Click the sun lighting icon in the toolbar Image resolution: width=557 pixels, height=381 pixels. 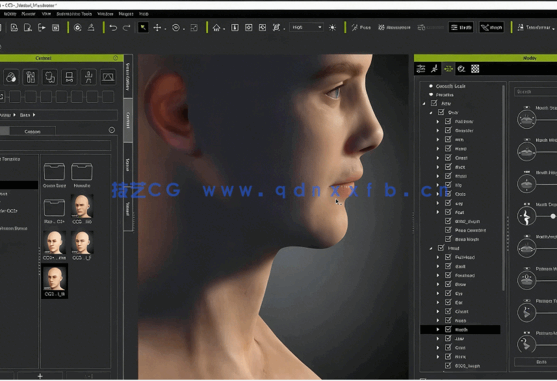pyautogui.click(x=332, y=27)
